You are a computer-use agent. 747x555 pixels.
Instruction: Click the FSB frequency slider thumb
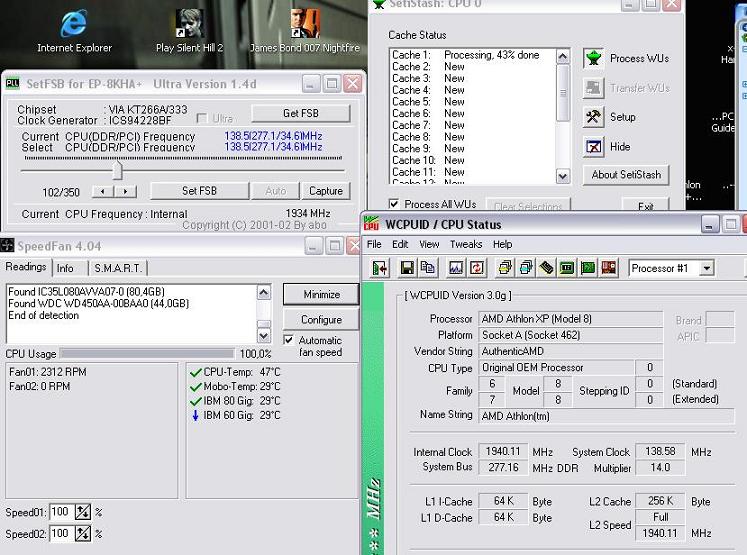(x=117, y=170)
